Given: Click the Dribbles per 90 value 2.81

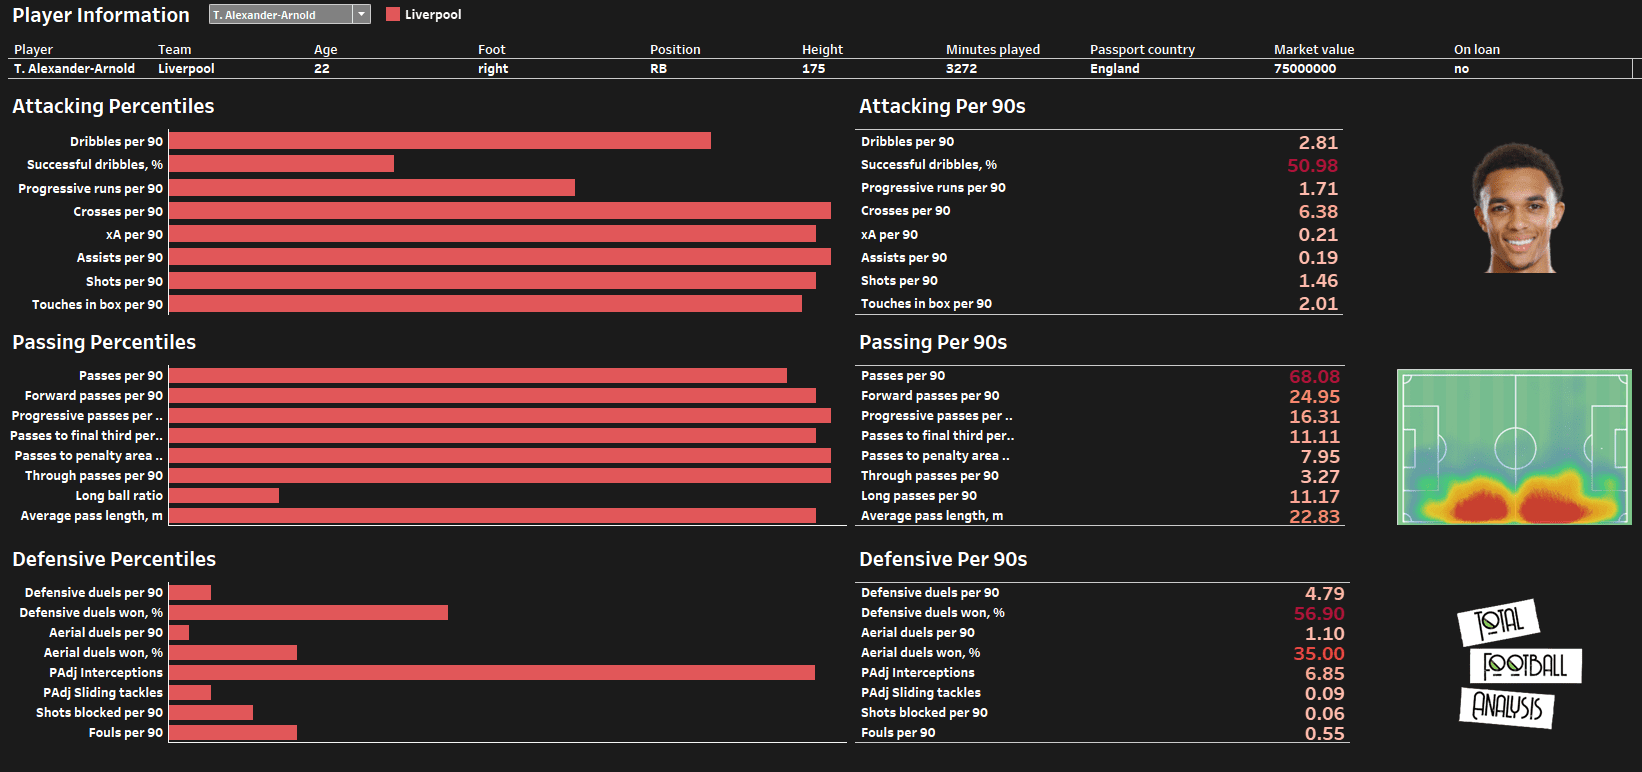Looking at the screenshot, I should tap(1318, 142).
